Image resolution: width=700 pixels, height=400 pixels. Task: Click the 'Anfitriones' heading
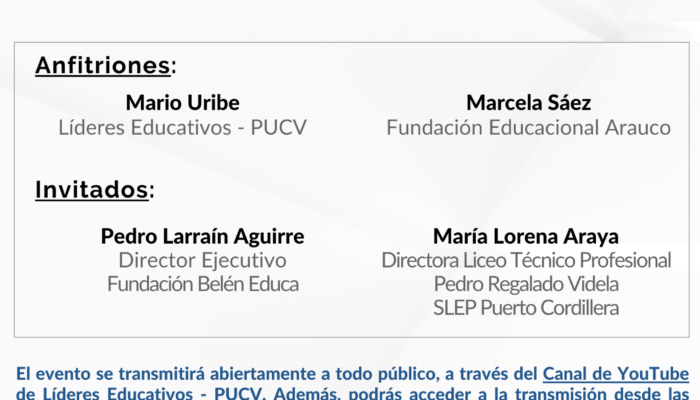point(103,65)
